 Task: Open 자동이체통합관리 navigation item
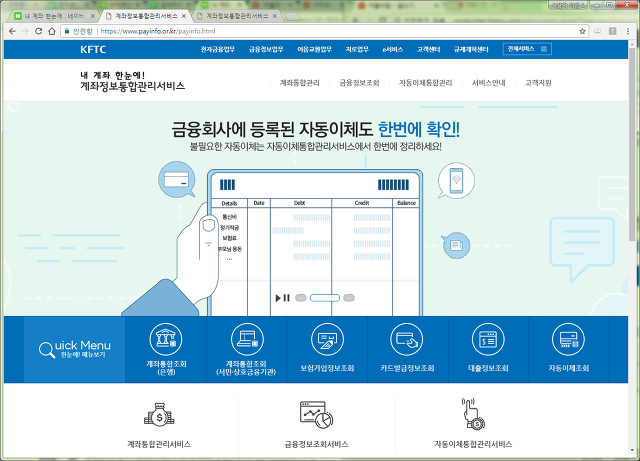click(x=426, y=83)
